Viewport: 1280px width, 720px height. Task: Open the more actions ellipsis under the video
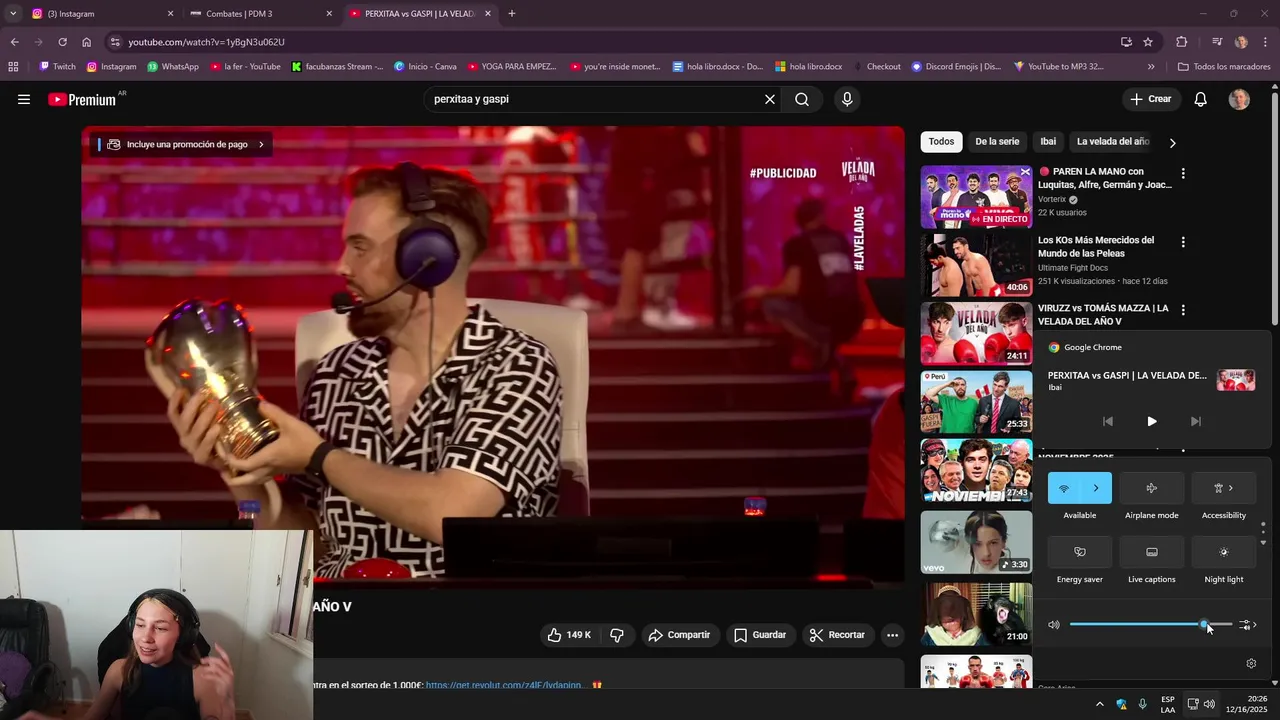pos(892,635)
